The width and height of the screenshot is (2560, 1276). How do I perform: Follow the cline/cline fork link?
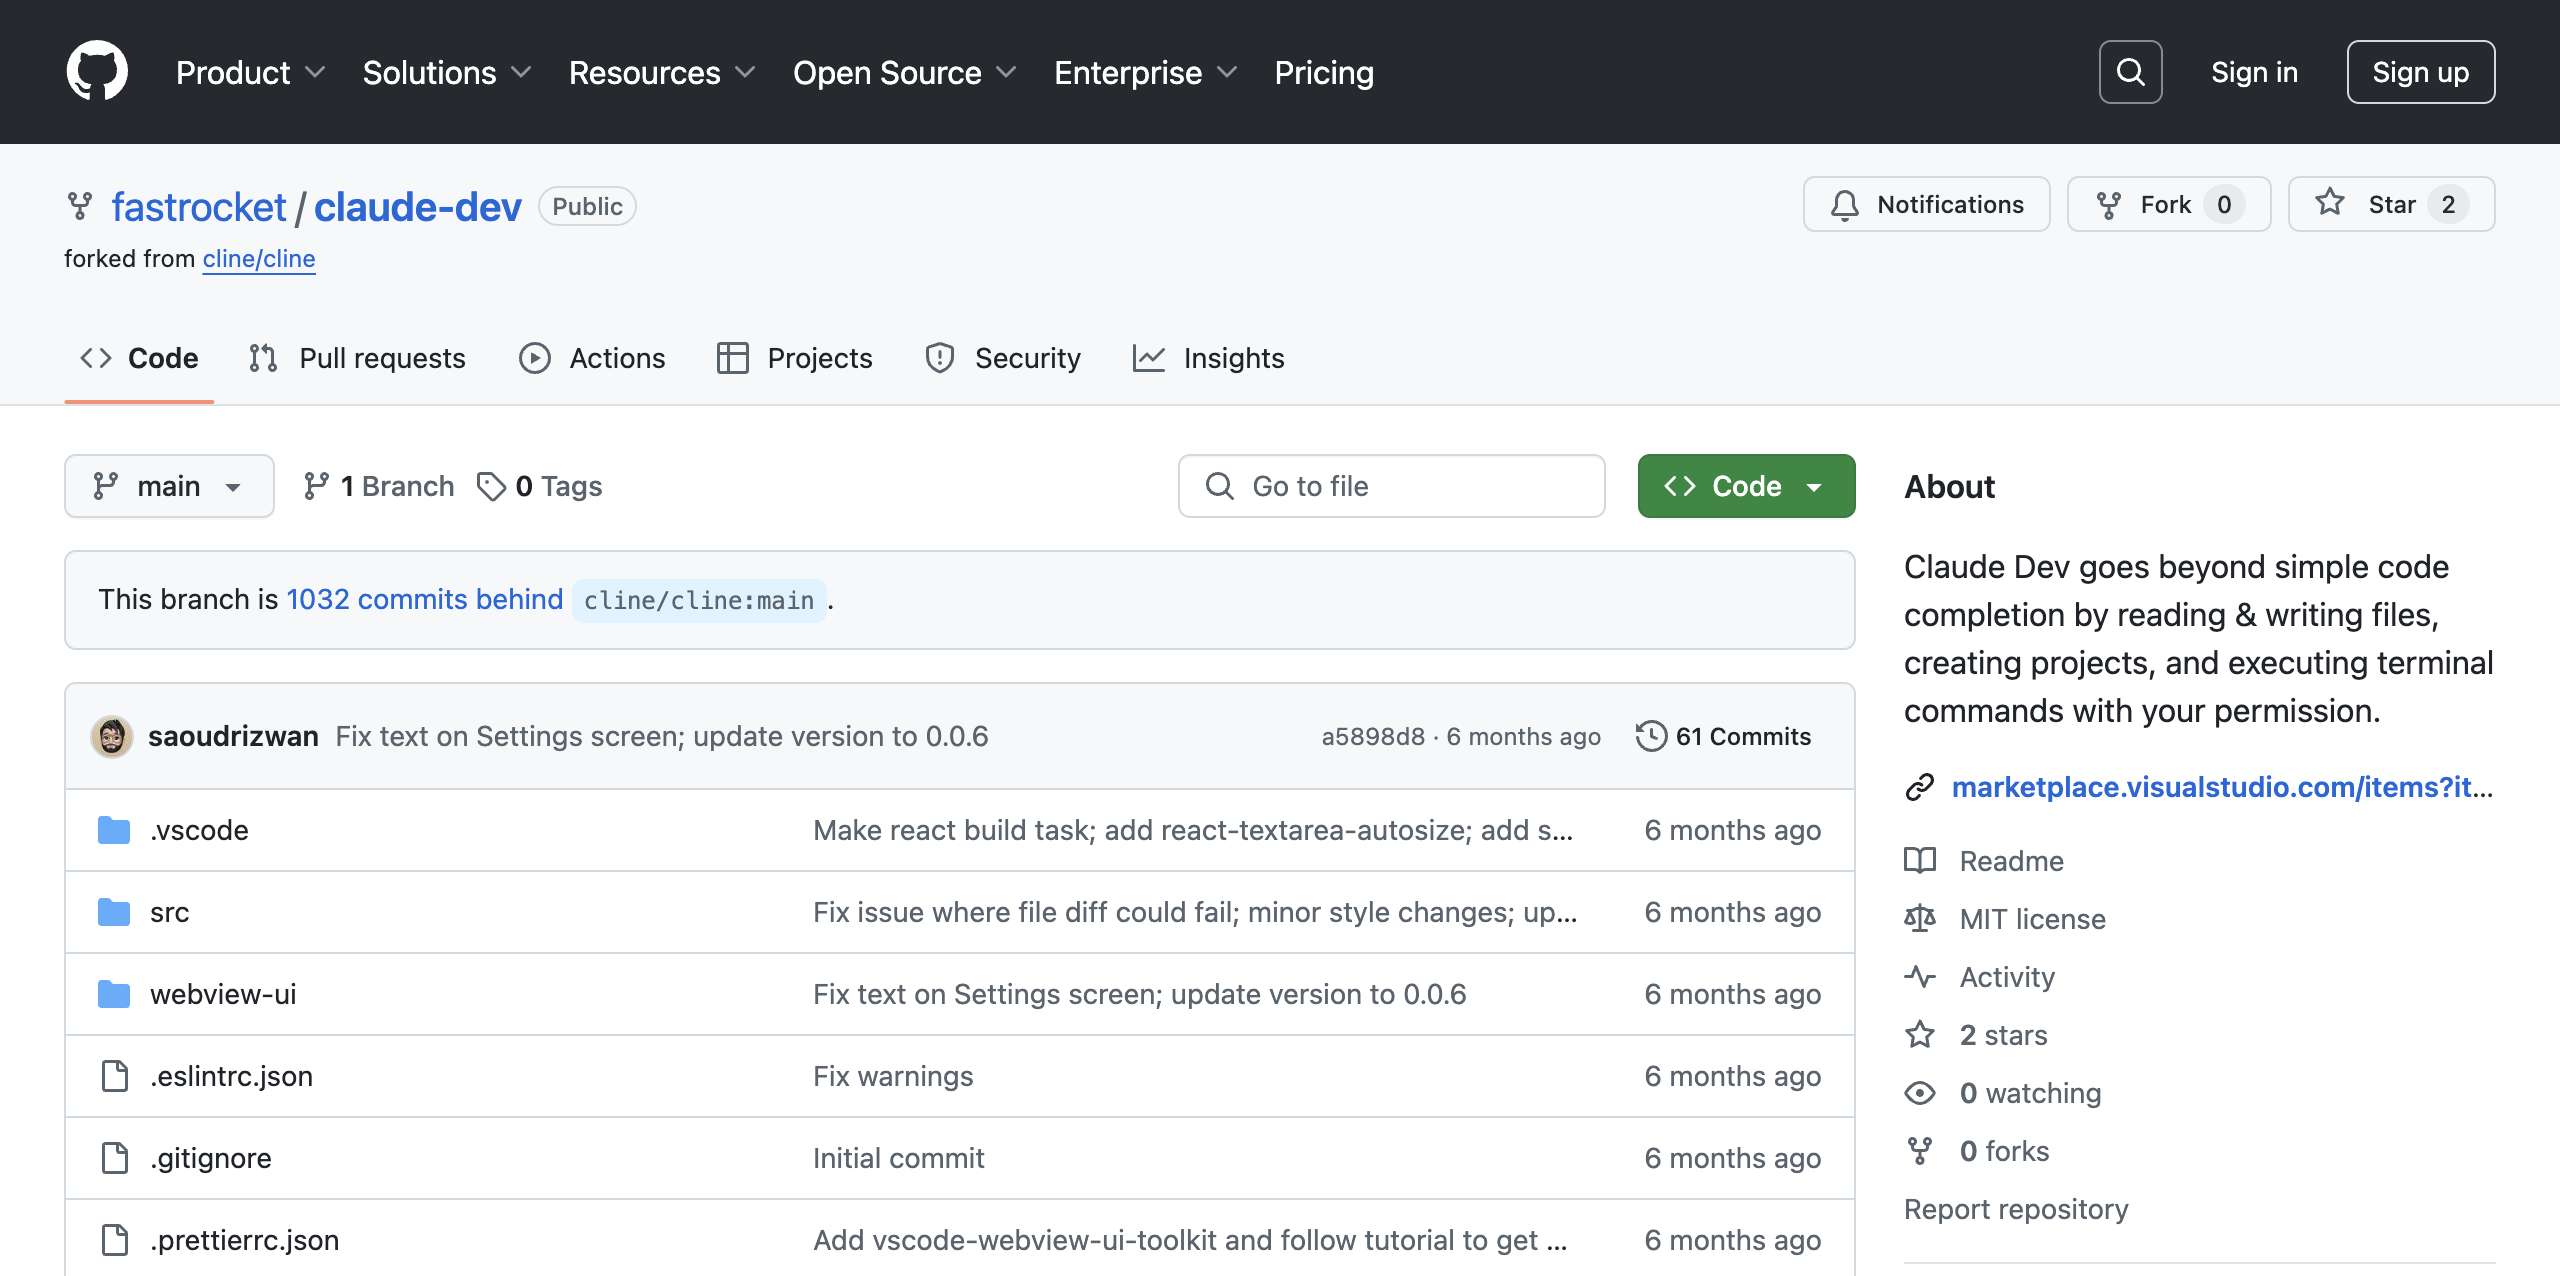259,259
